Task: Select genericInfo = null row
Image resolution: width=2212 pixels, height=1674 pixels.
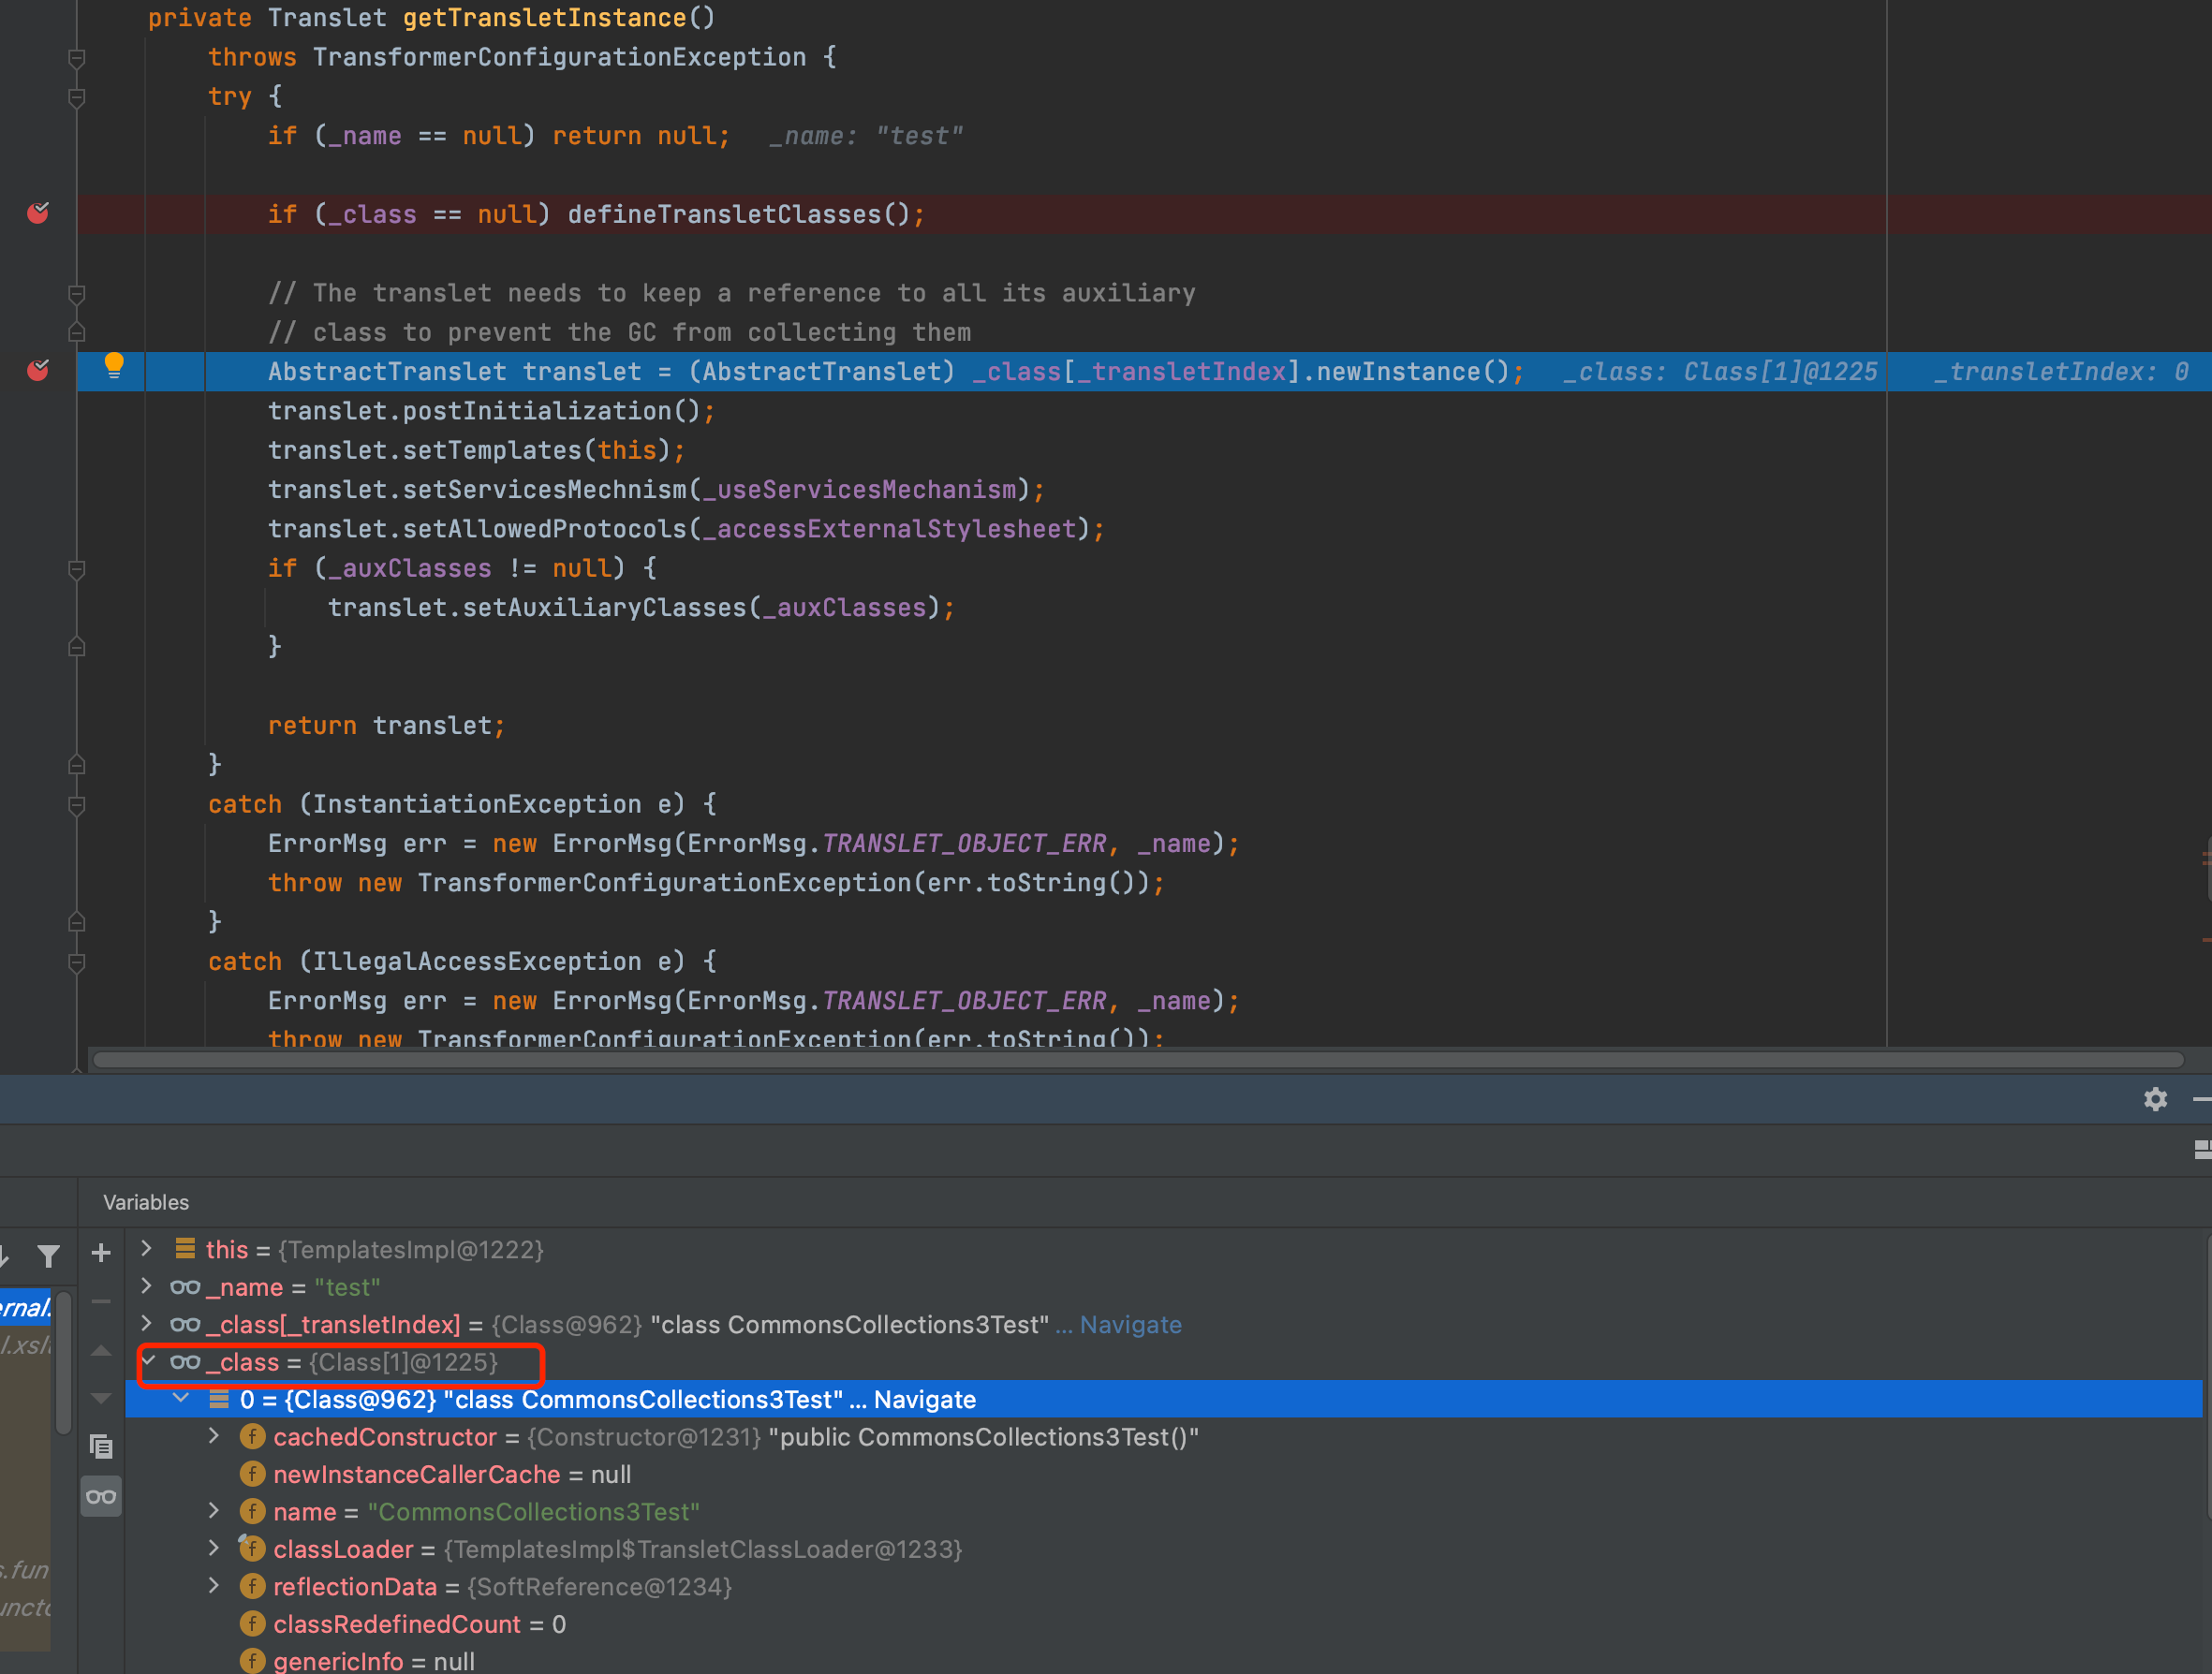Action: pos(1164,1661)
